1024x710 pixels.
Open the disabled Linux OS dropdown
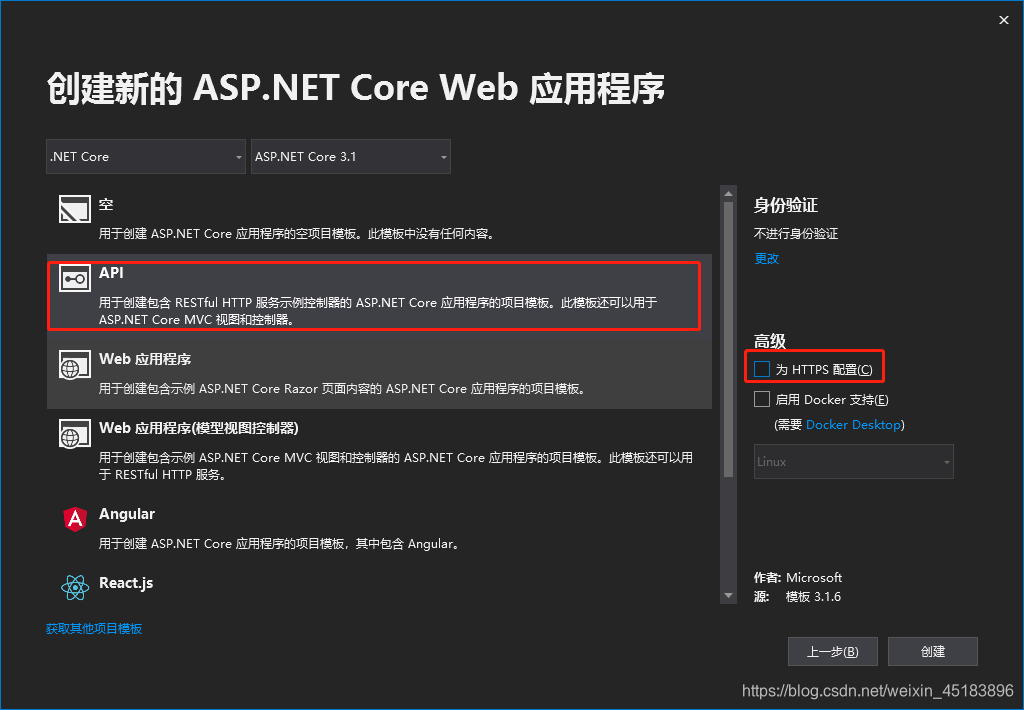tap(854, 462)
